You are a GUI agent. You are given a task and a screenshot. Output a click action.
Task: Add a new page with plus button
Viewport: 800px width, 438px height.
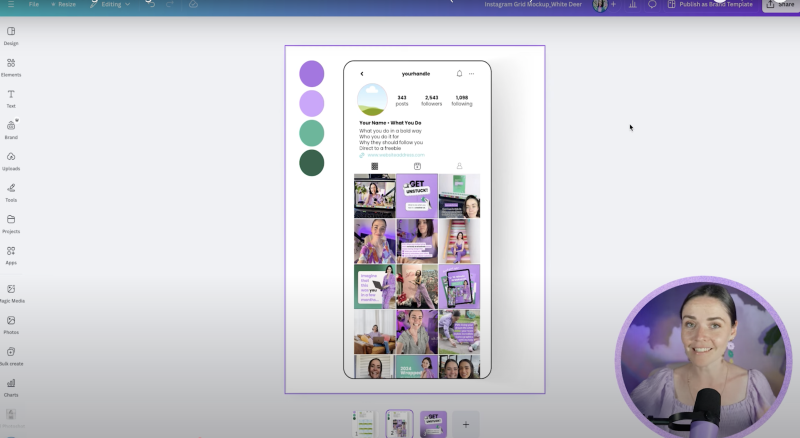tap(465, 424)
